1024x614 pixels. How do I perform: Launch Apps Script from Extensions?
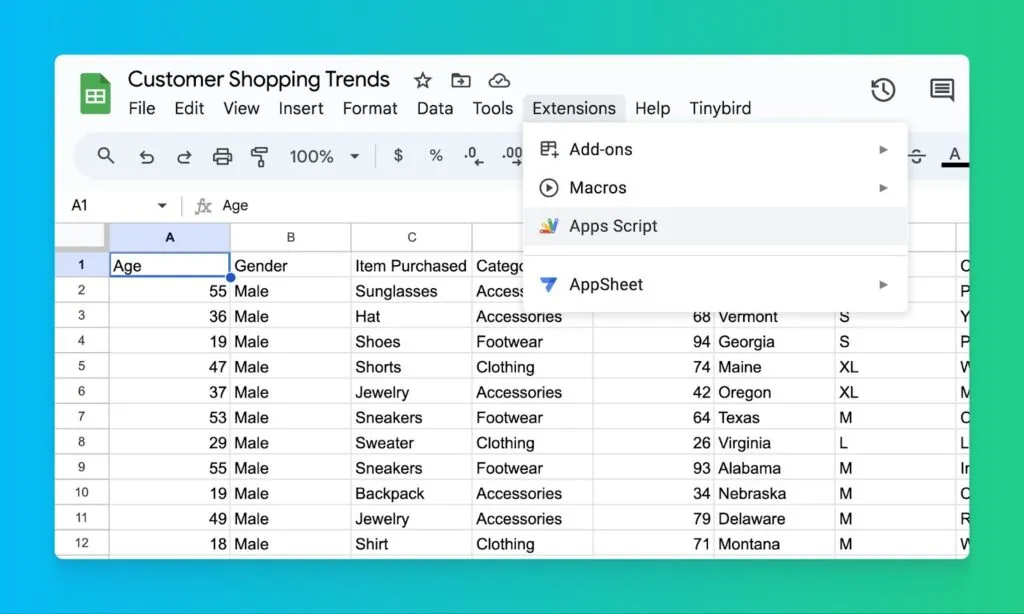[613, 226]
